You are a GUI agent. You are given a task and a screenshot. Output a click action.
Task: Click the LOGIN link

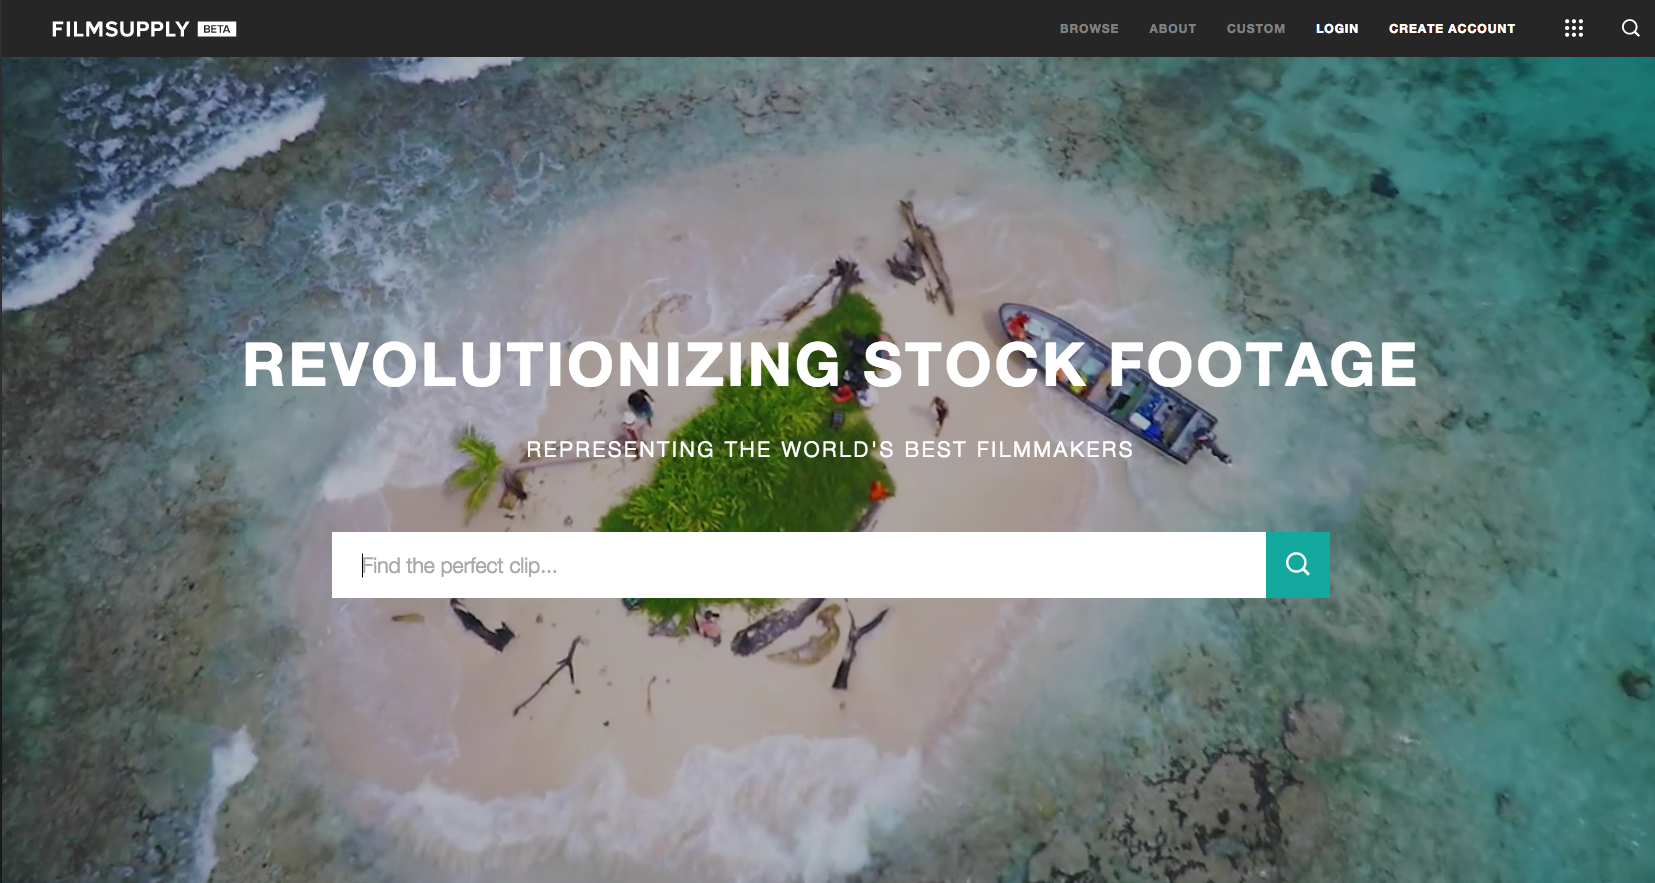(1337, 29)
